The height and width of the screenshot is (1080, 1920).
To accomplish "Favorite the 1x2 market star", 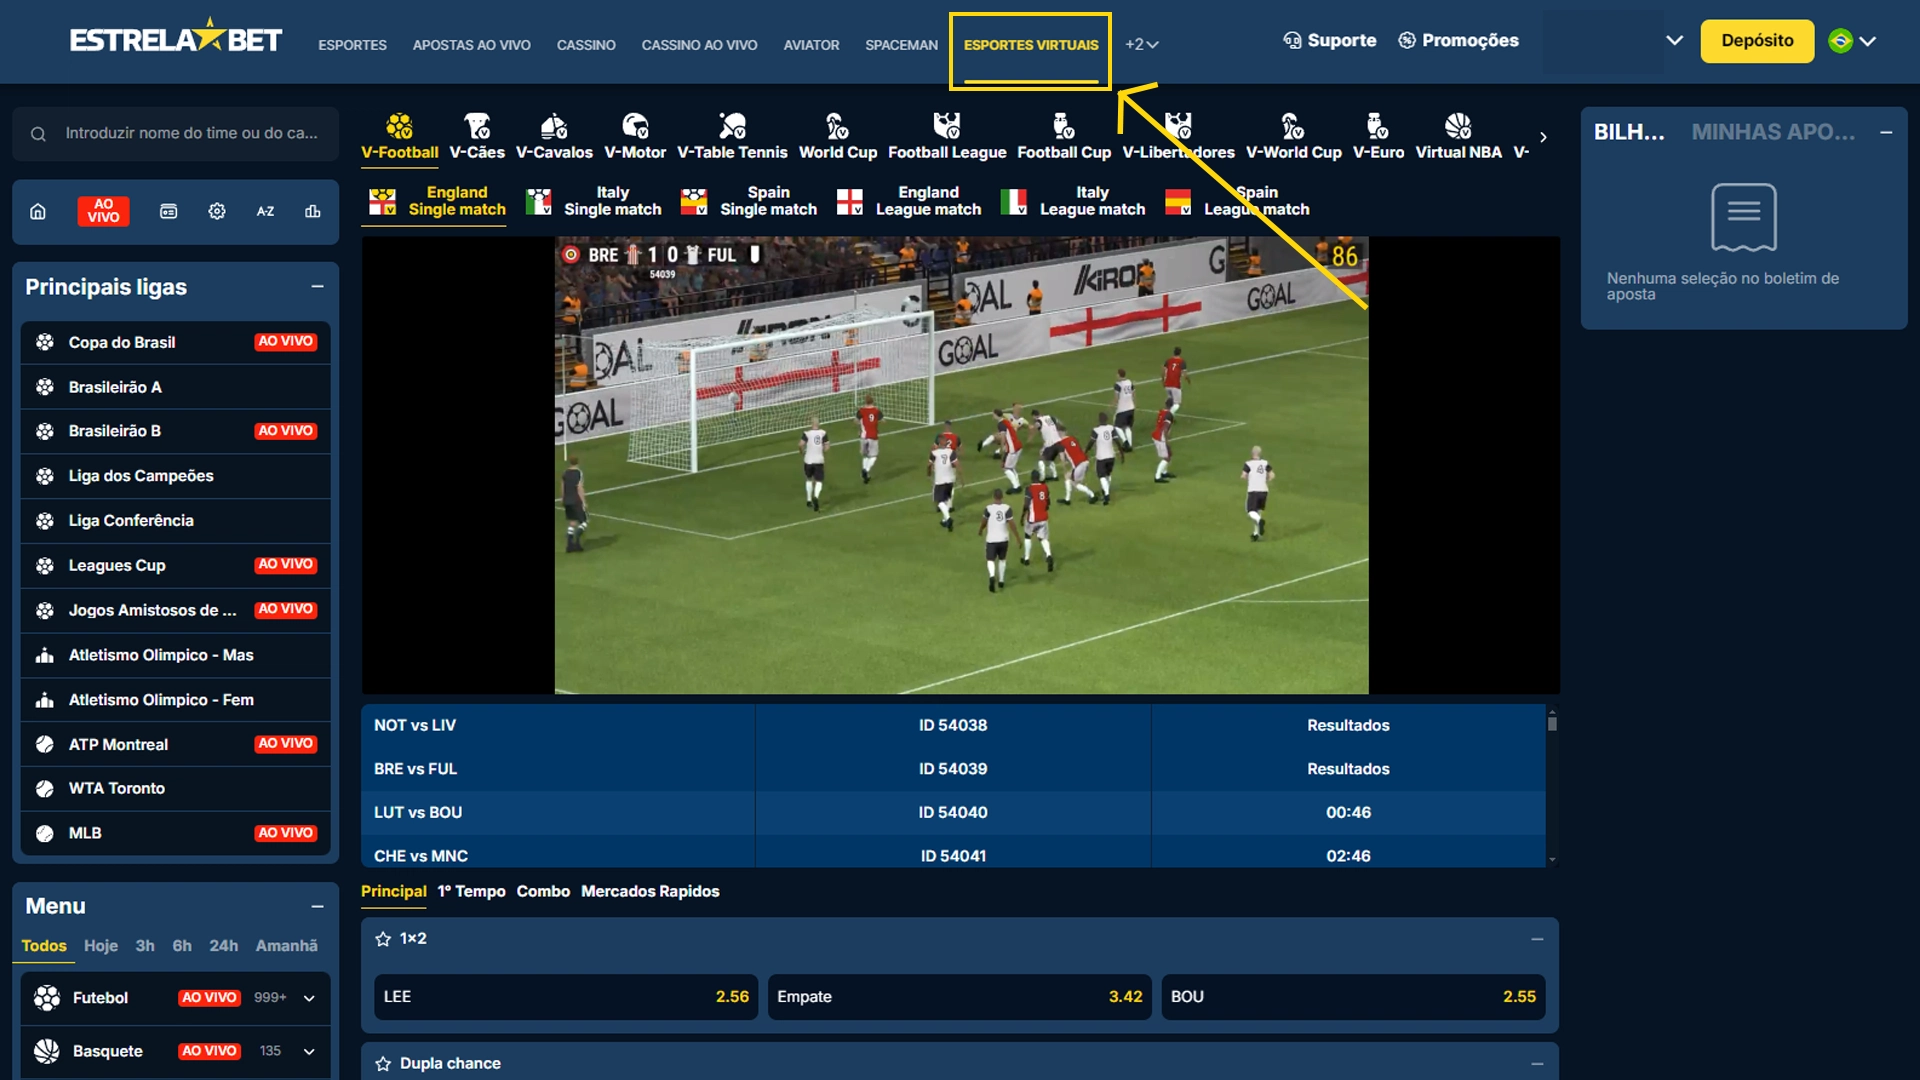I will (383, 939).
